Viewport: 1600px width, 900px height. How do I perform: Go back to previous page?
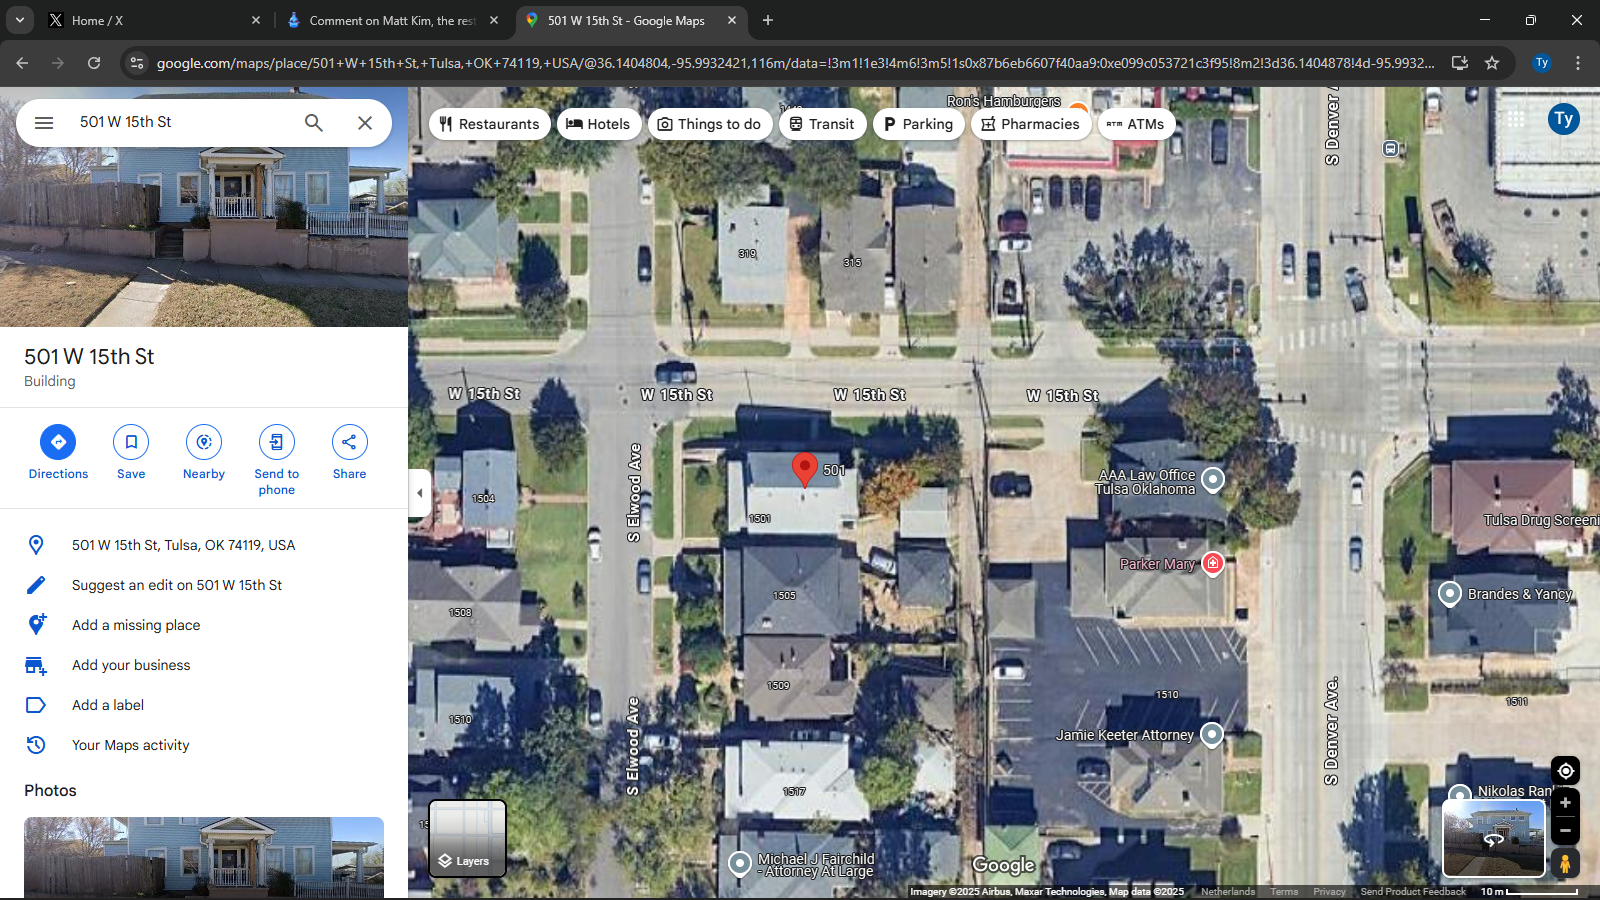click(22, 63)
